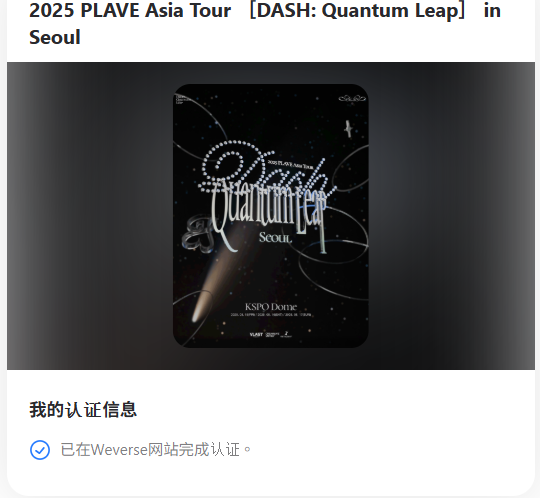Click the four-point star on the poster
Viewport: 540px width, 498px height.
(x=348, y=129)
